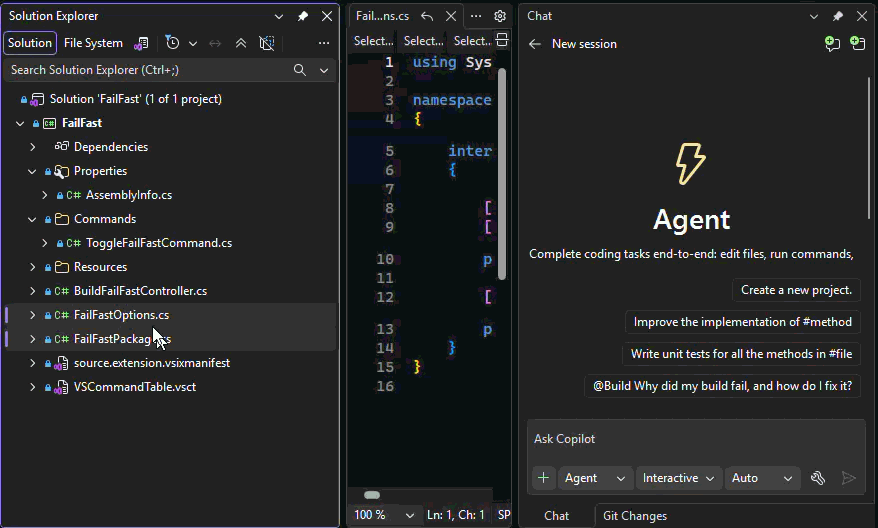This screenshot has width=878, height=528.
Task: Close the Fail...ns.cs editor tab
Action: click(451, 16)
